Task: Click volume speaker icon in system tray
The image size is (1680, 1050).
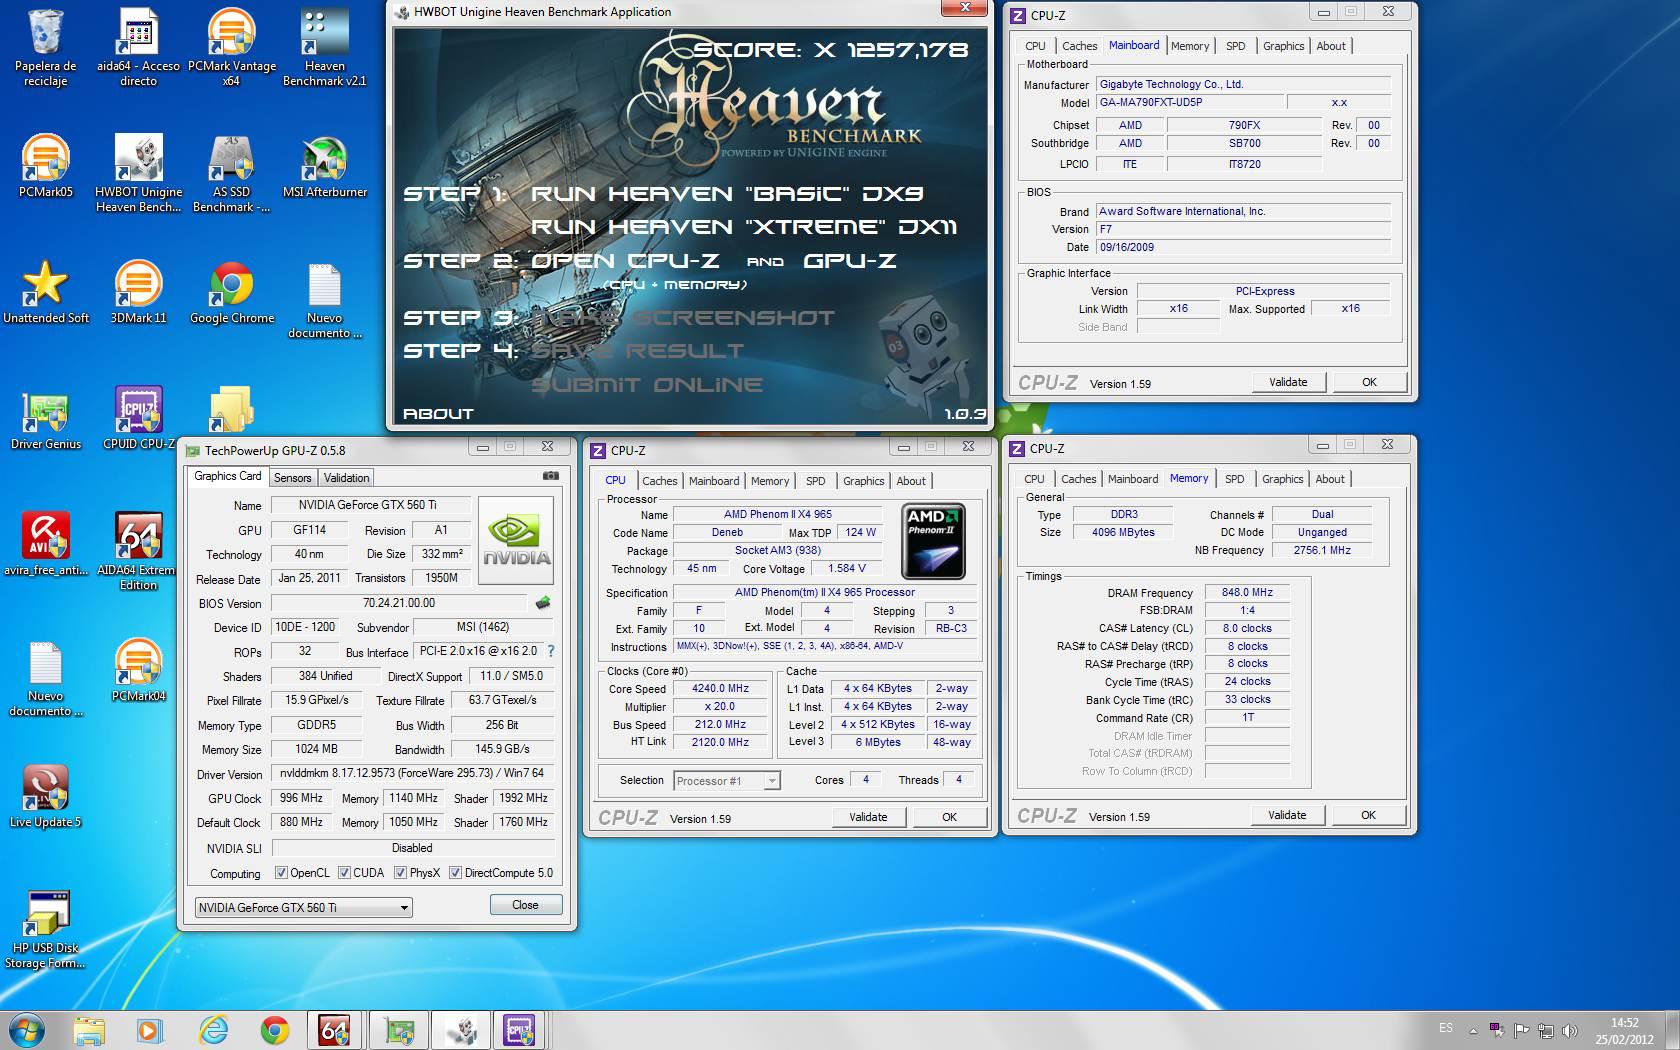Action: point(1570,1030)
